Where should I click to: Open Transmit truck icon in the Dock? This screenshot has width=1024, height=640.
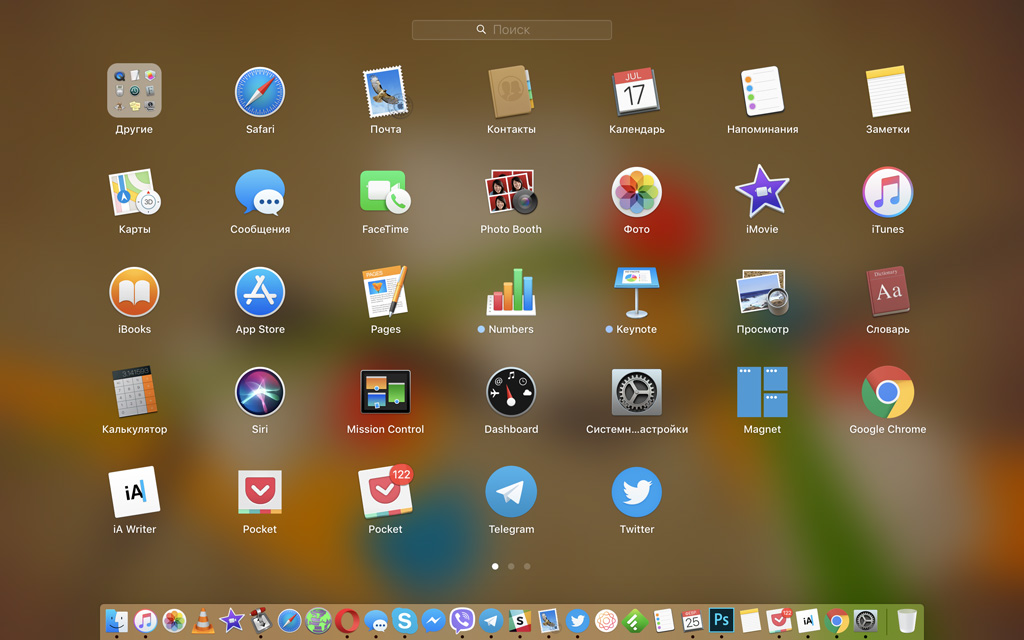(261, 620)
